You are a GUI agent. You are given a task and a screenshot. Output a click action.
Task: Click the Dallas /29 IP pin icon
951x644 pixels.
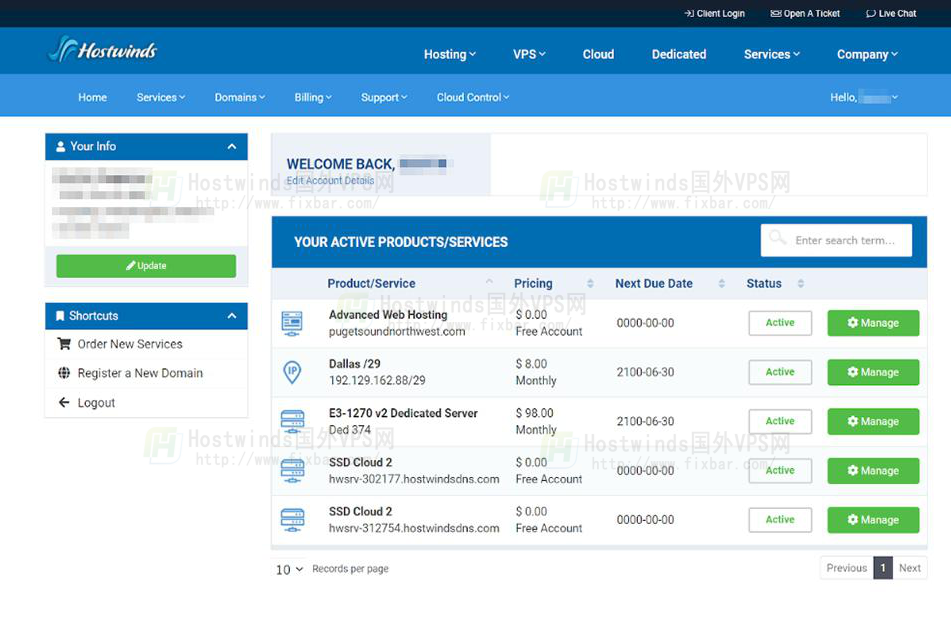tap(292, 372)
